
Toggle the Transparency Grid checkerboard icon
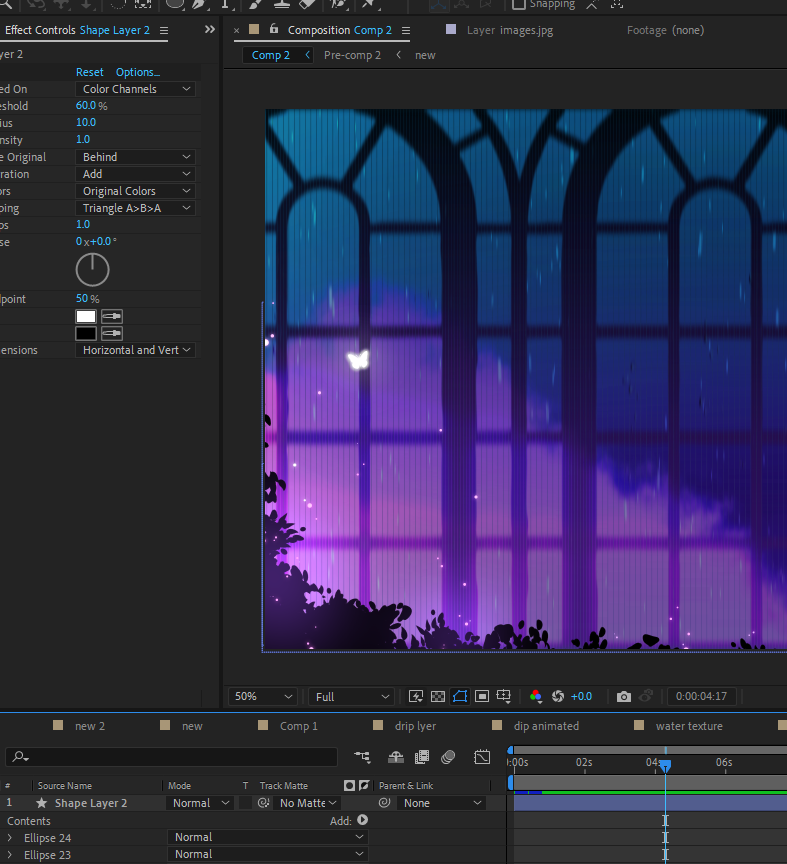pyautogui.click(x=438, y=696)
